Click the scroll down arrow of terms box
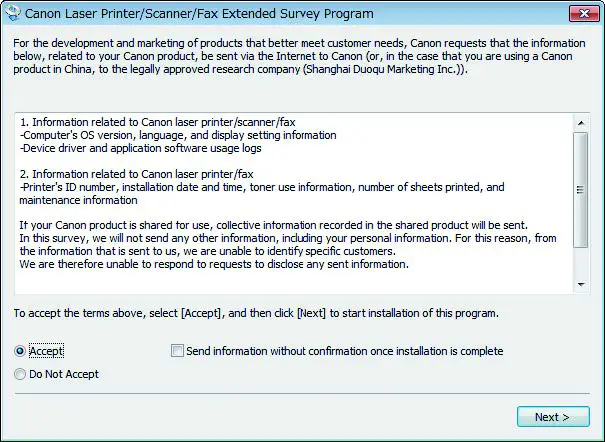 [x=580, y=284]
